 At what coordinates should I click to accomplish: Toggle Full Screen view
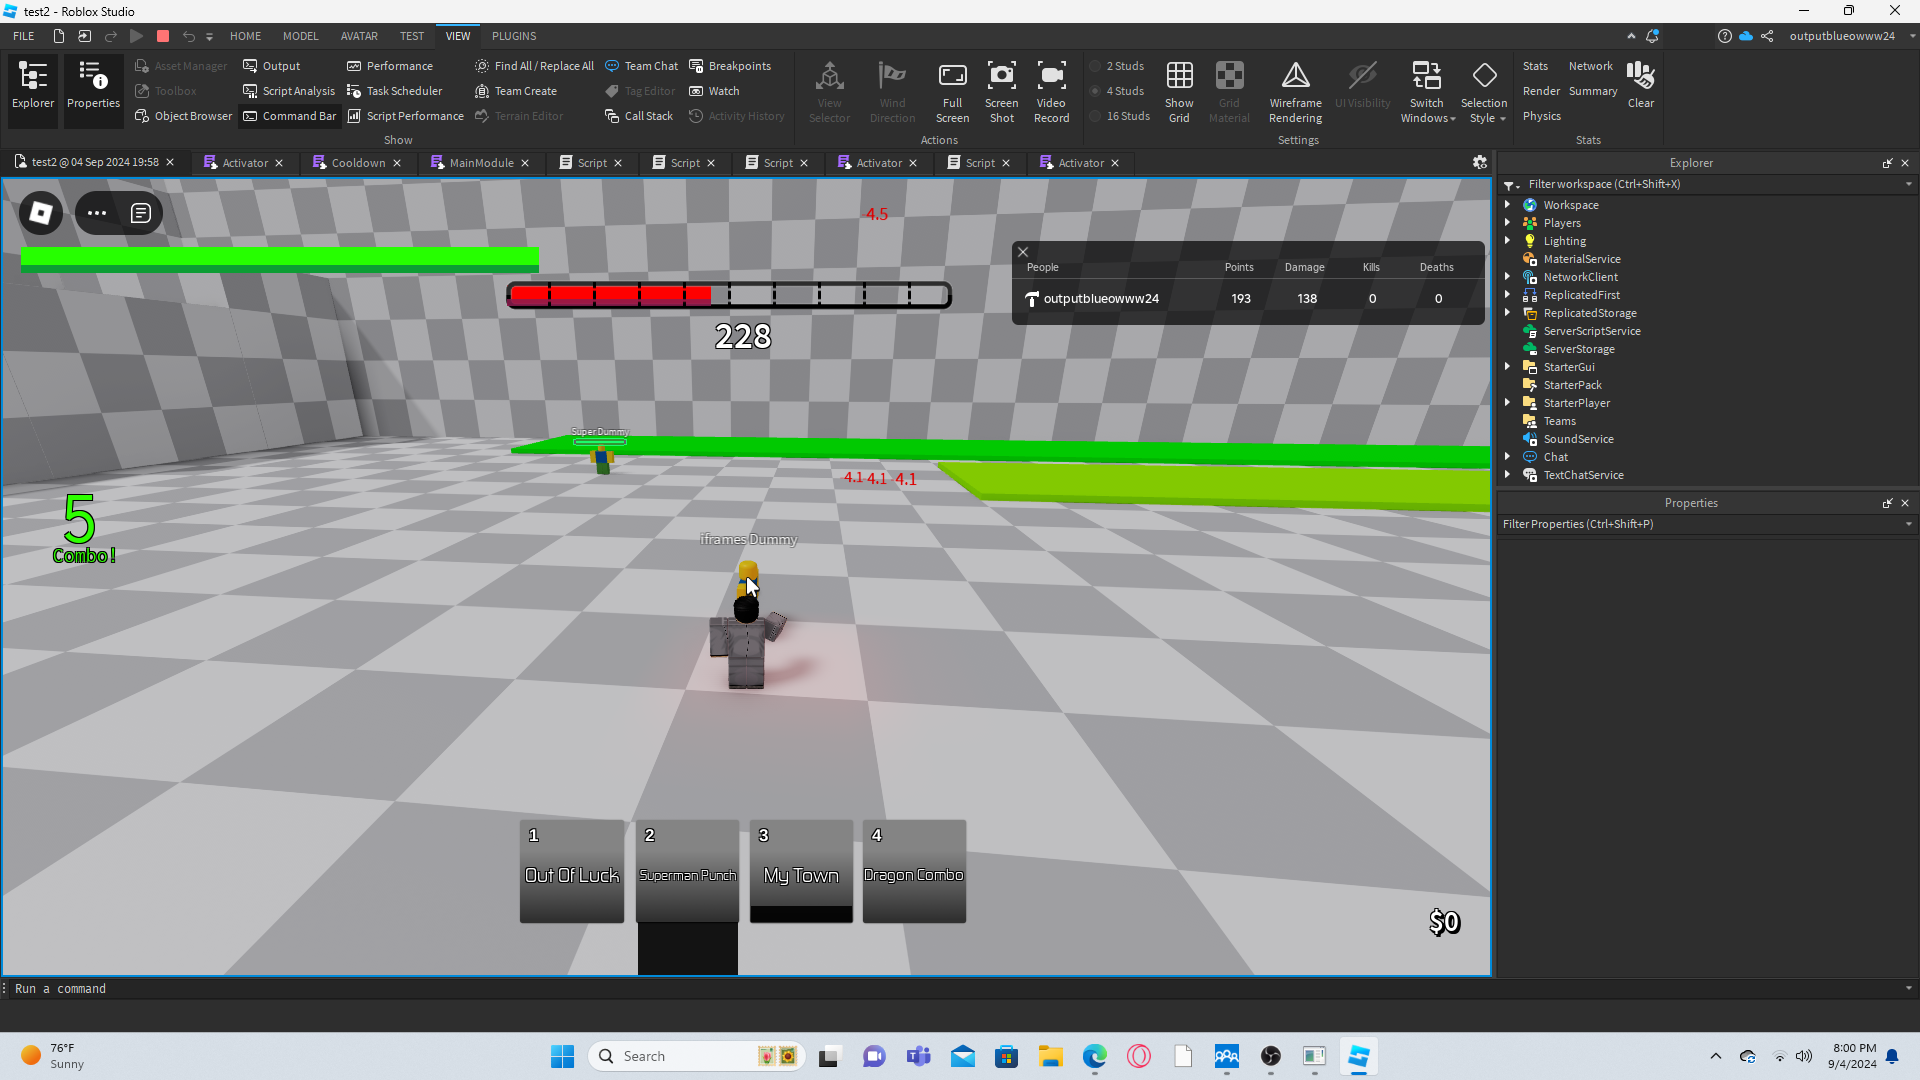coord(952,91)
